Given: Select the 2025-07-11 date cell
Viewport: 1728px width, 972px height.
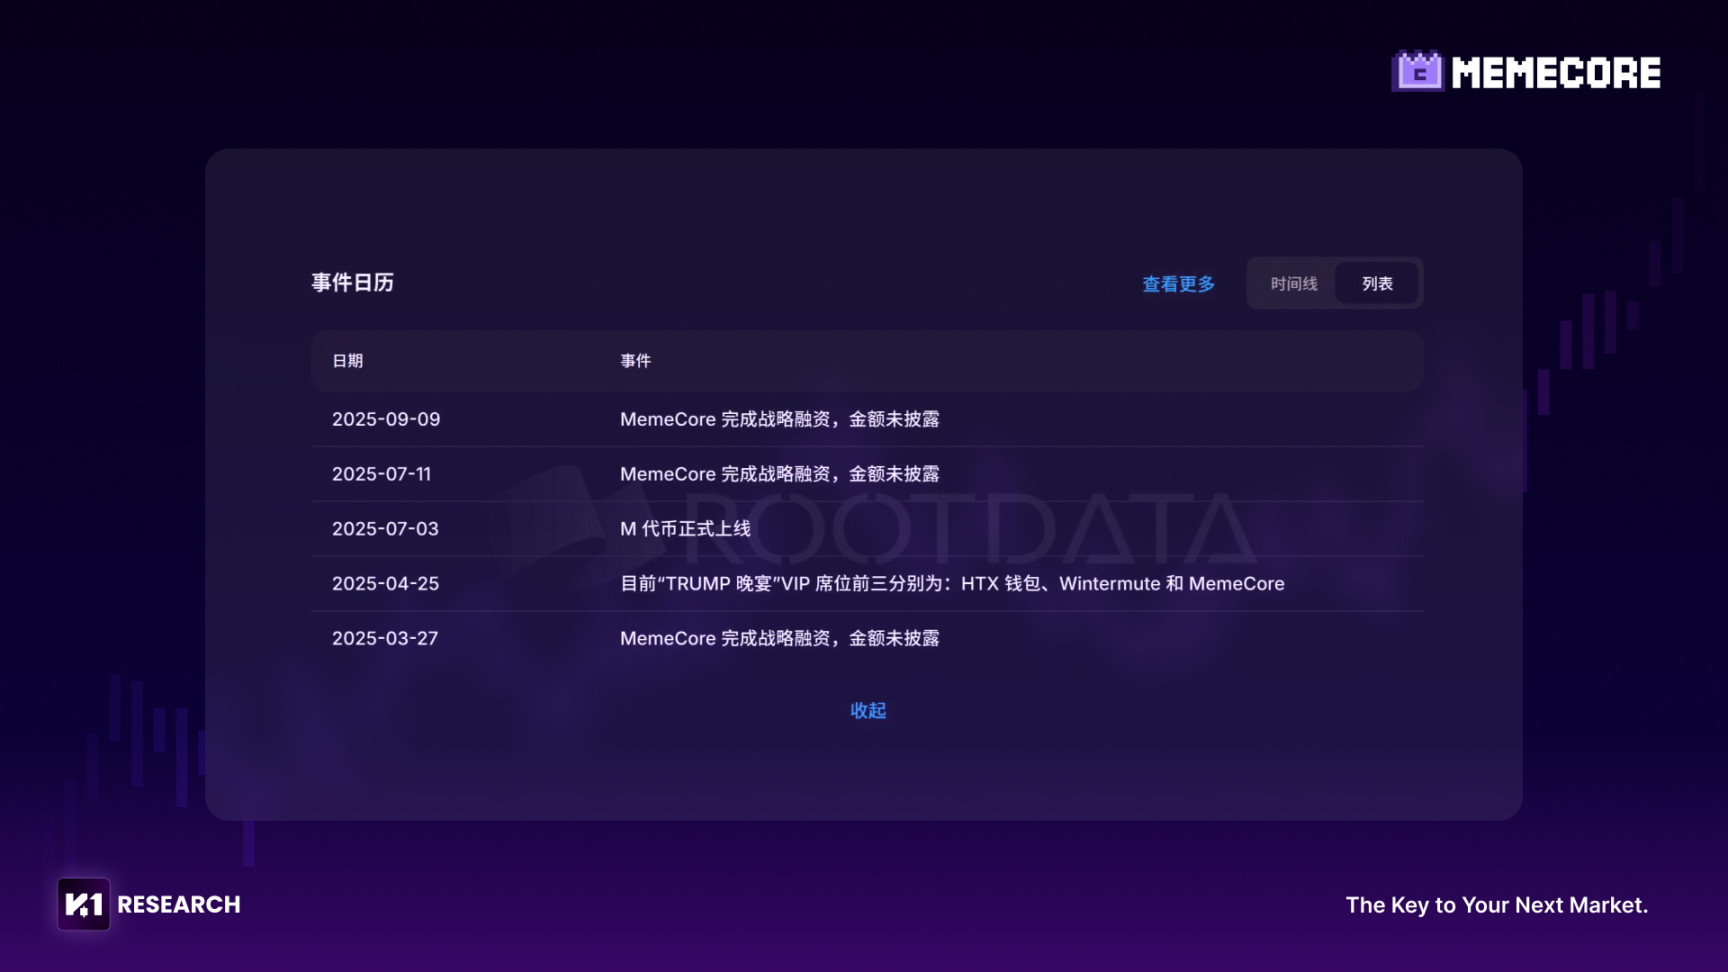Looking at the screenshot, I should click(x=381, y=474).
